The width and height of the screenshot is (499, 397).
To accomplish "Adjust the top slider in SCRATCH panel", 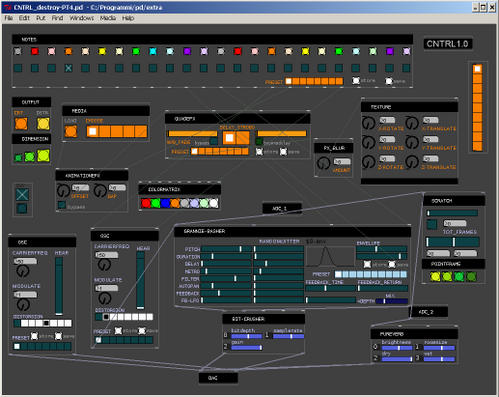I will 452,213.
